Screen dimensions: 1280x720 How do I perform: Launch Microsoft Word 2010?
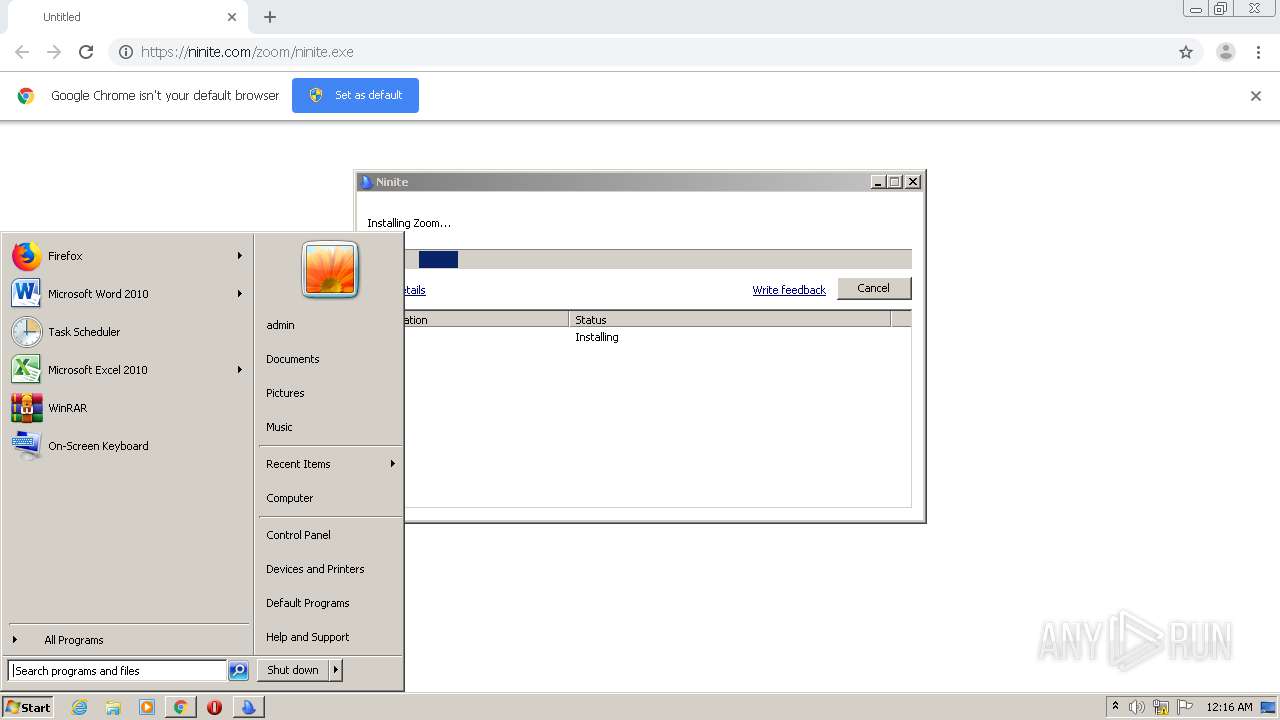[x=127, y=294]
